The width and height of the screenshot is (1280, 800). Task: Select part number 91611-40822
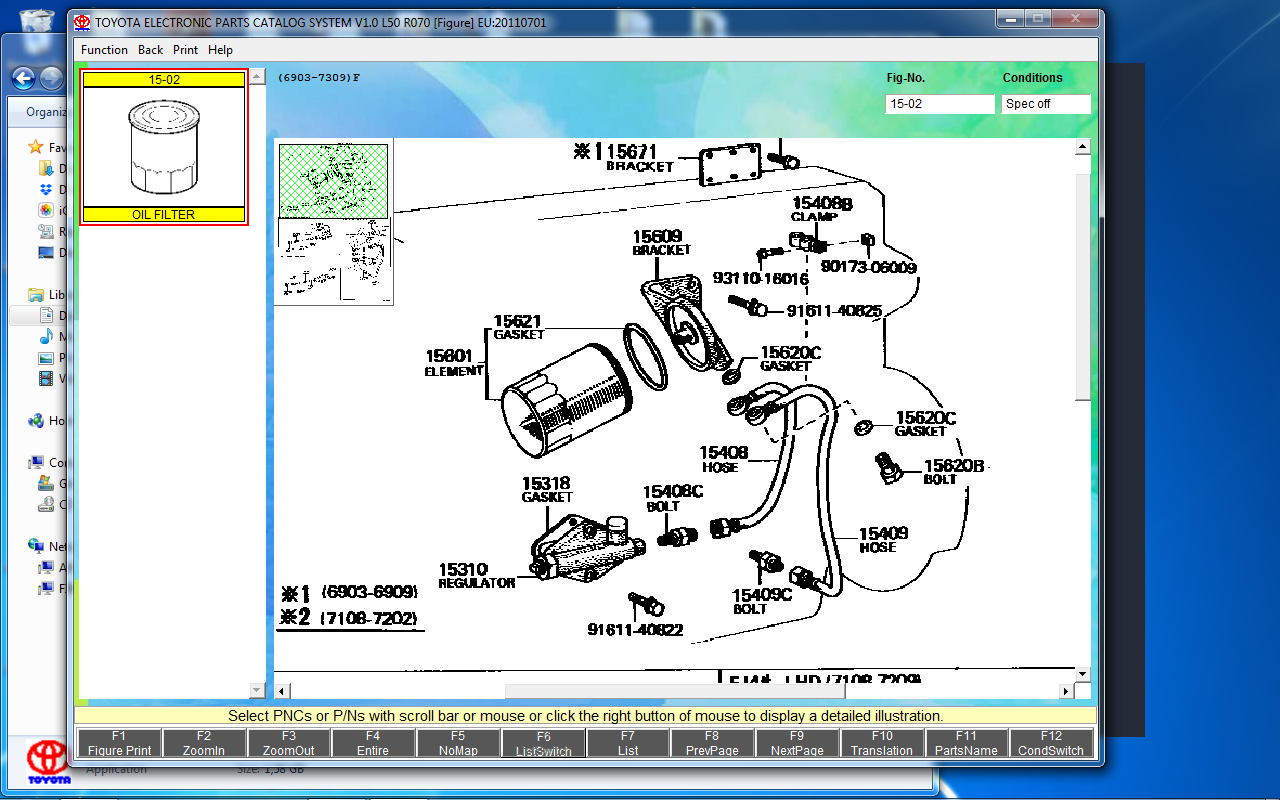coord(635,629)
